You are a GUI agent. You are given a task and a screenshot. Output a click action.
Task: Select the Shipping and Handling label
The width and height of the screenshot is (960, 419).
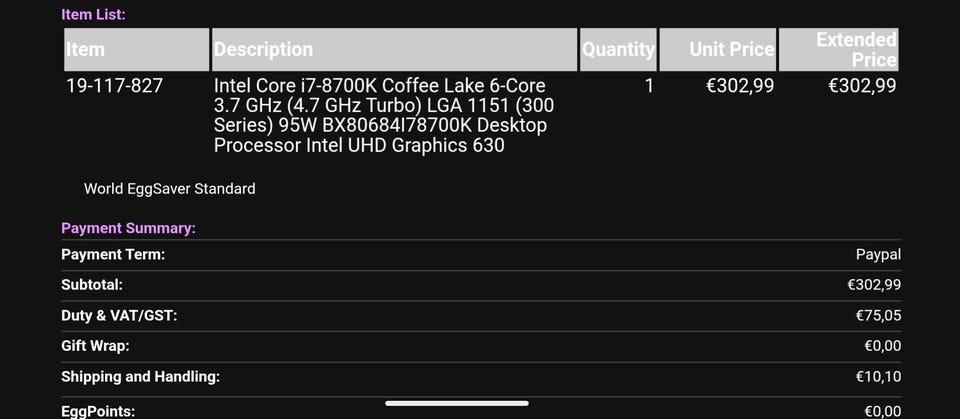point(140,377)
